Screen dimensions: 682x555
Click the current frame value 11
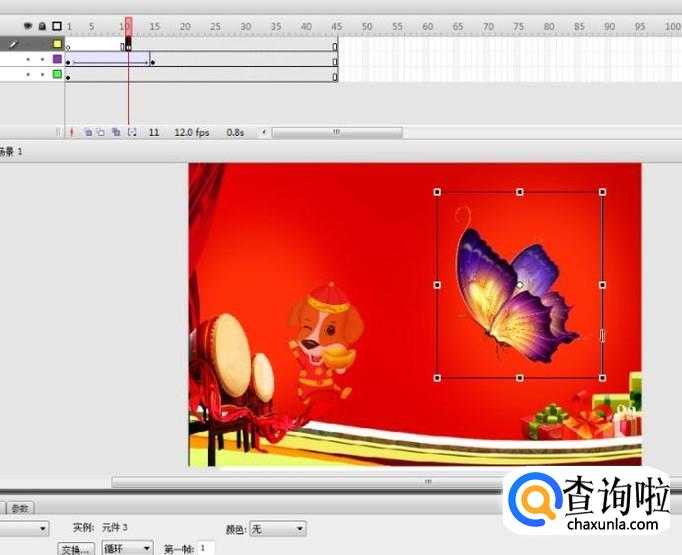click(x=154, y=132)
